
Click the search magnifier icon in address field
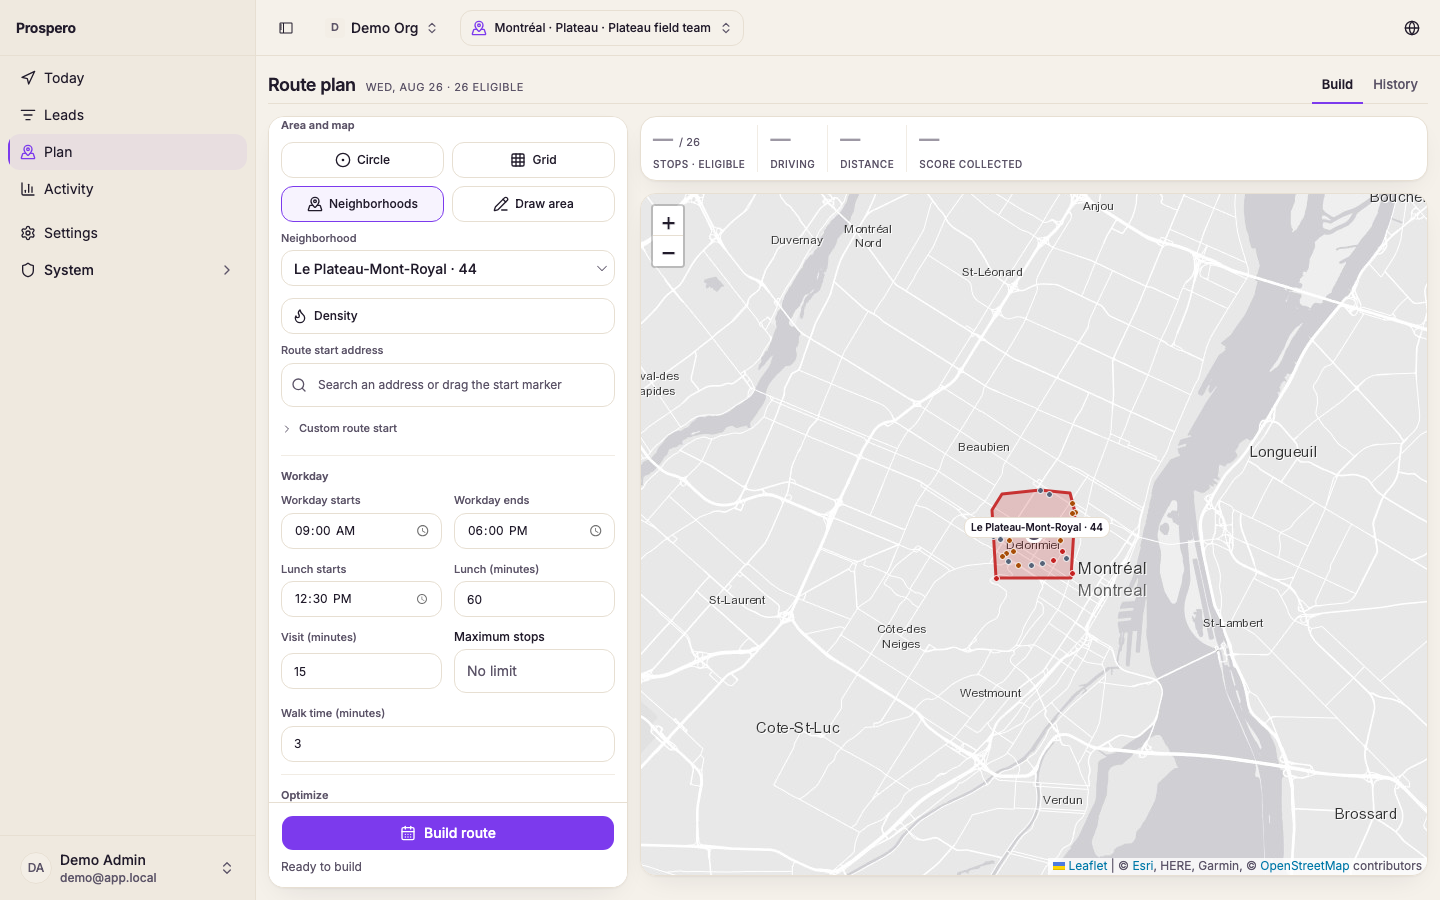click(299, 385)
